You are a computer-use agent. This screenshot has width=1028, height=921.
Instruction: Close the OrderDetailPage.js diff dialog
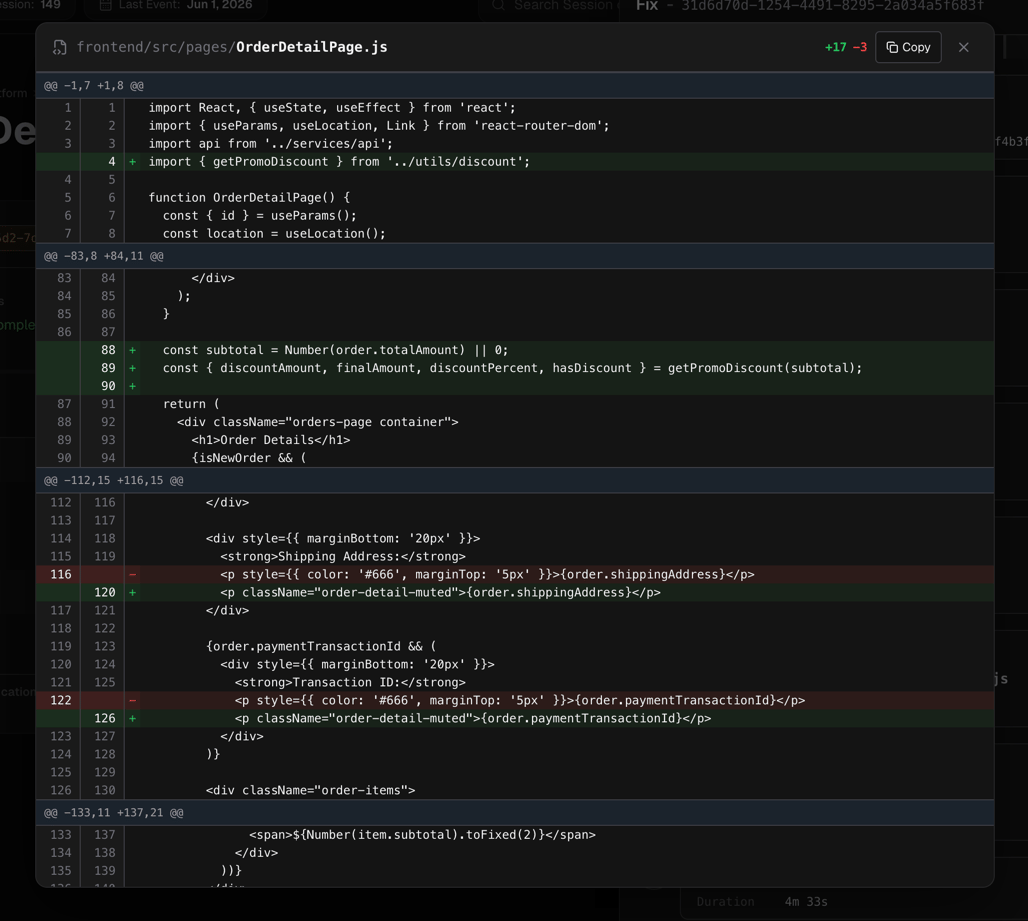[x=963, y=47]
